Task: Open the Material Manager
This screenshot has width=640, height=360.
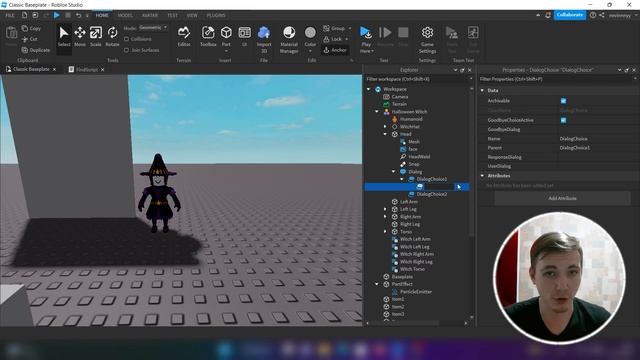Action: pyautogui.click(x=289, y=39)
